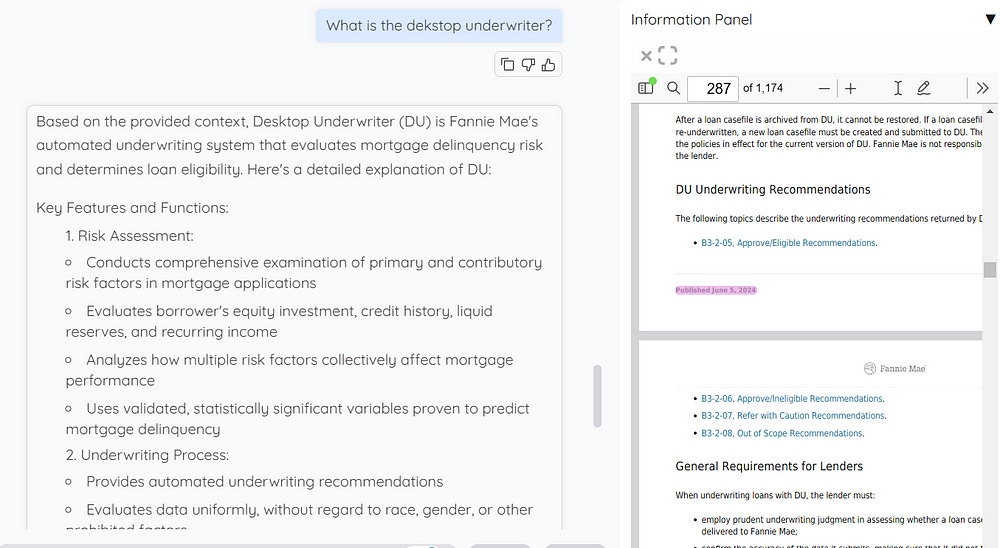This screenshot has width=1000, height=548.
Task: Collapse the Information Panel using the arrow
Action: point(990,20)
